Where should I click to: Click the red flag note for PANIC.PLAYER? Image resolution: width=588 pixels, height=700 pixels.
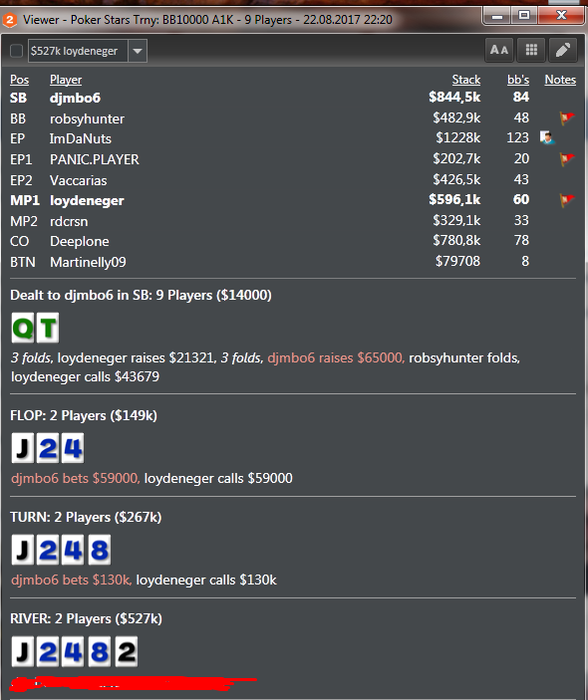tap(567, 159)
